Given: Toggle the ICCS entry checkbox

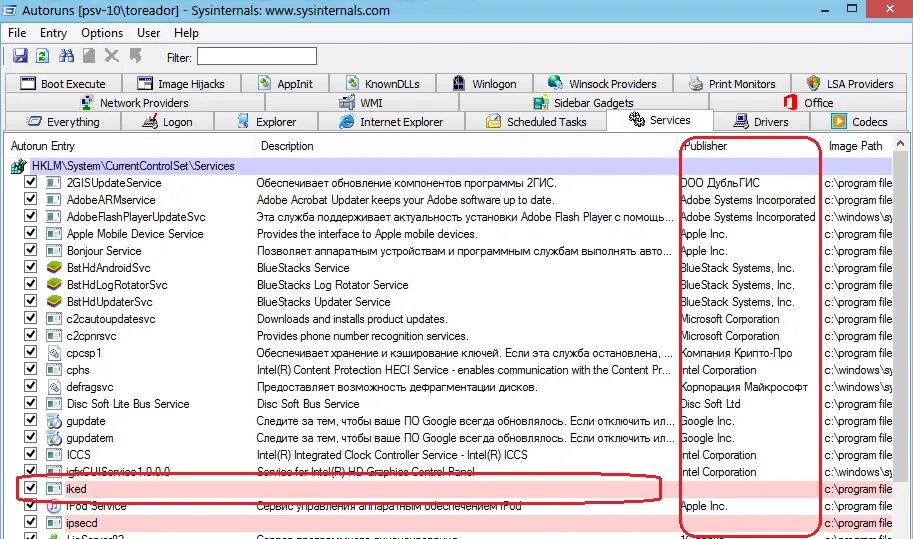Looking at the screenshot, I should point(30,454).
